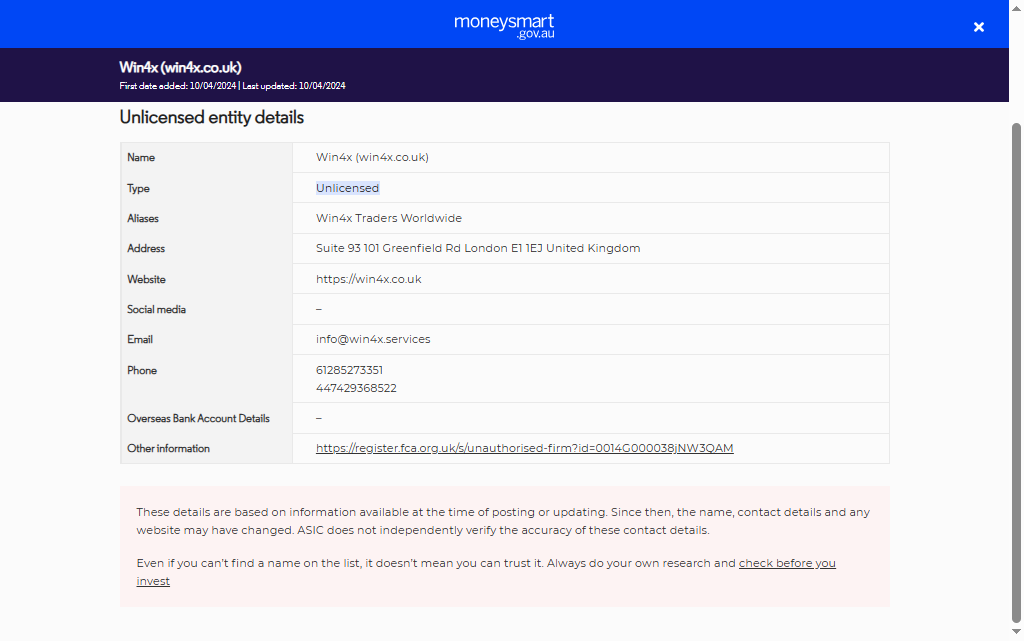1024x641 pixels.
Task: Click the 'Other information' row label
Action: click(x=168, y=448)
